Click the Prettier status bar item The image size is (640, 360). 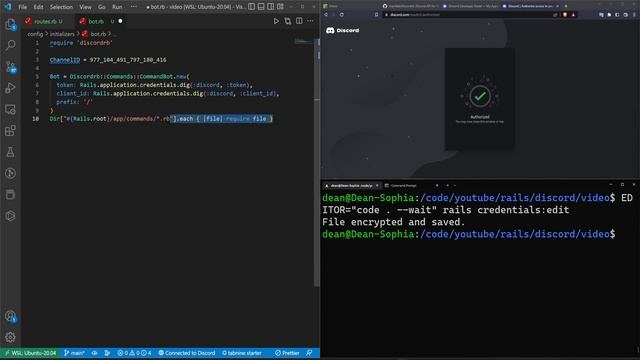tap(287, 353)
